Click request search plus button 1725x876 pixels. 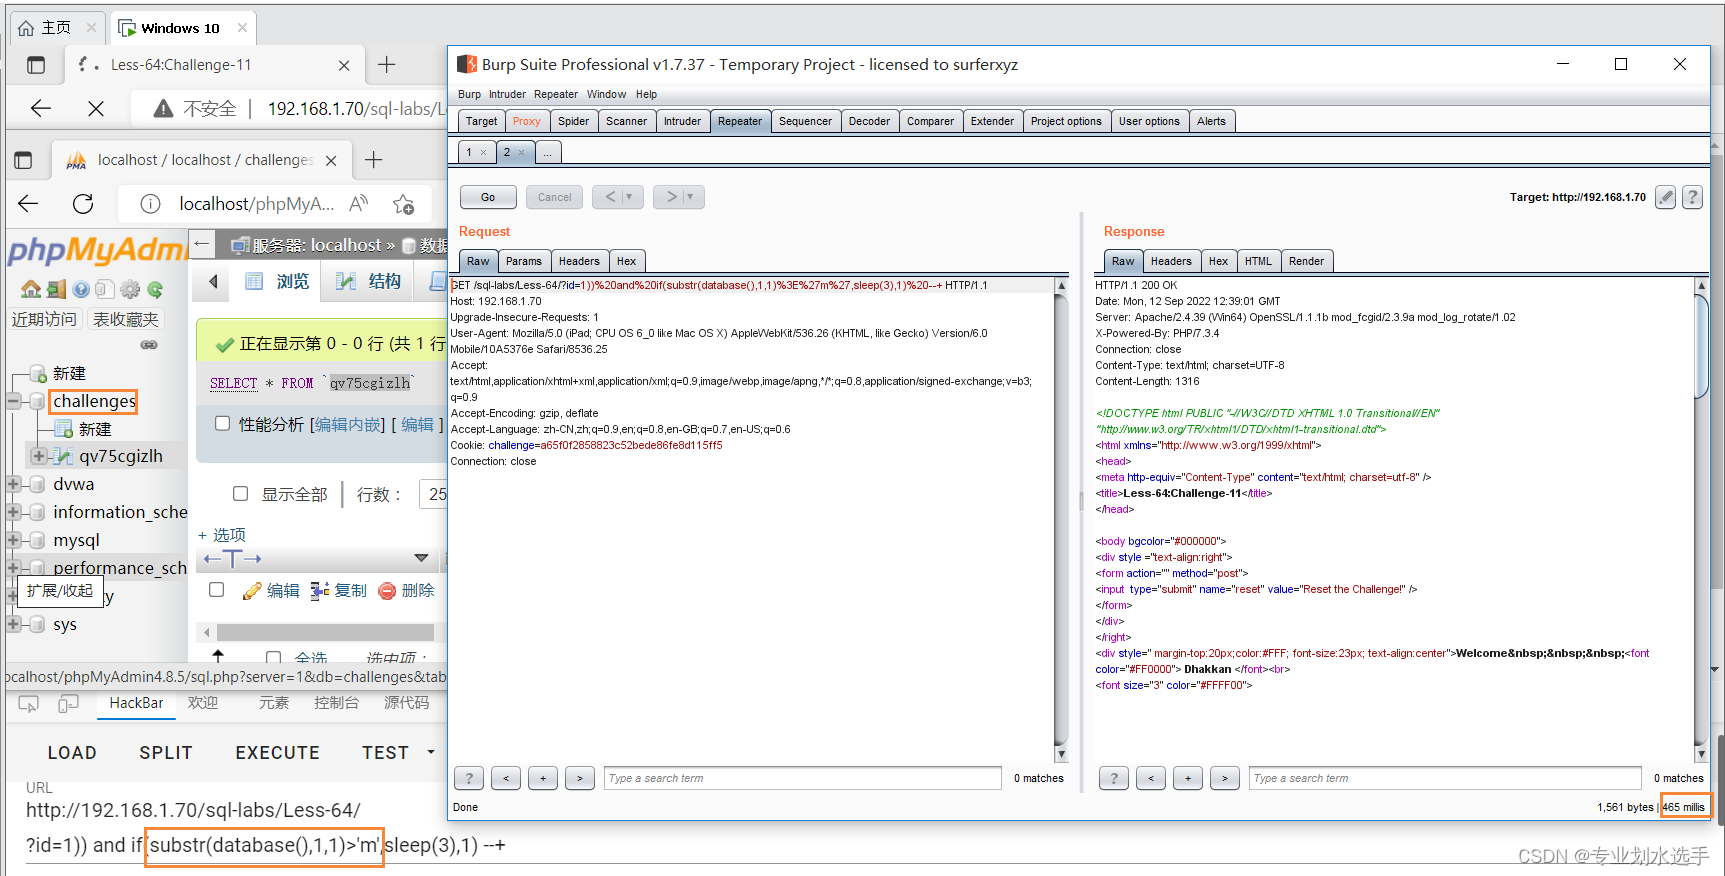click(543, 778)
